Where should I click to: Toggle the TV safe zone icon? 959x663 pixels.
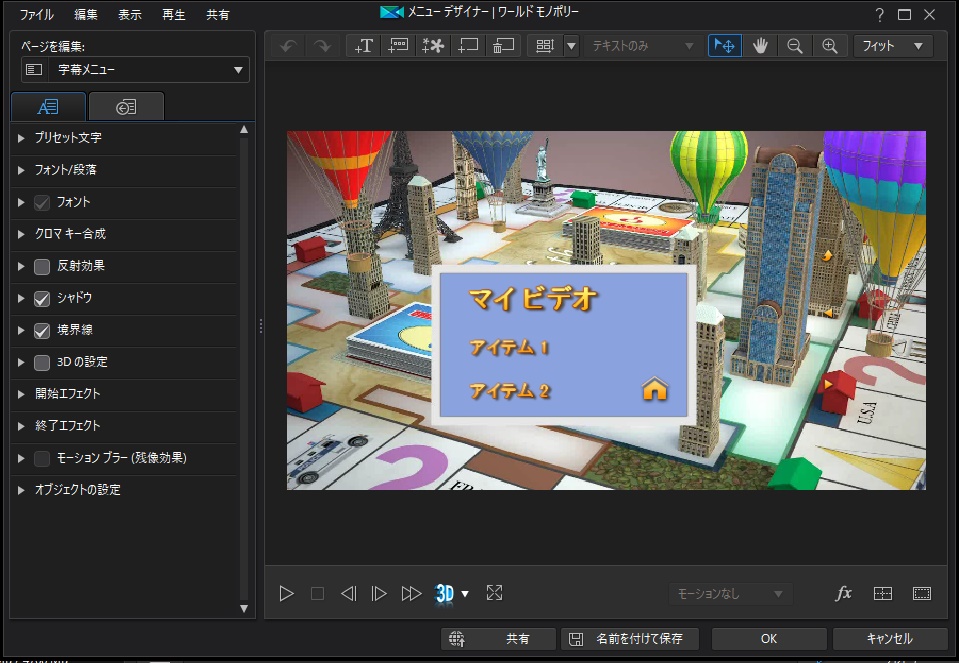click(x=922, y=593)
